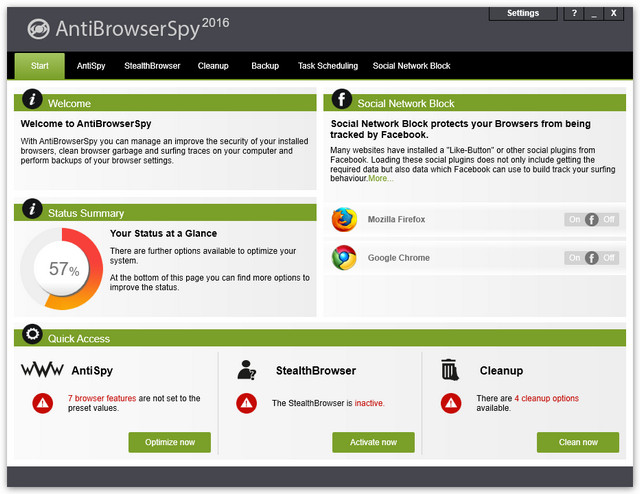Screen dimensions: 640x494
Task: Click the Cleanup red warning icon
Action: (x=451, y=403)
